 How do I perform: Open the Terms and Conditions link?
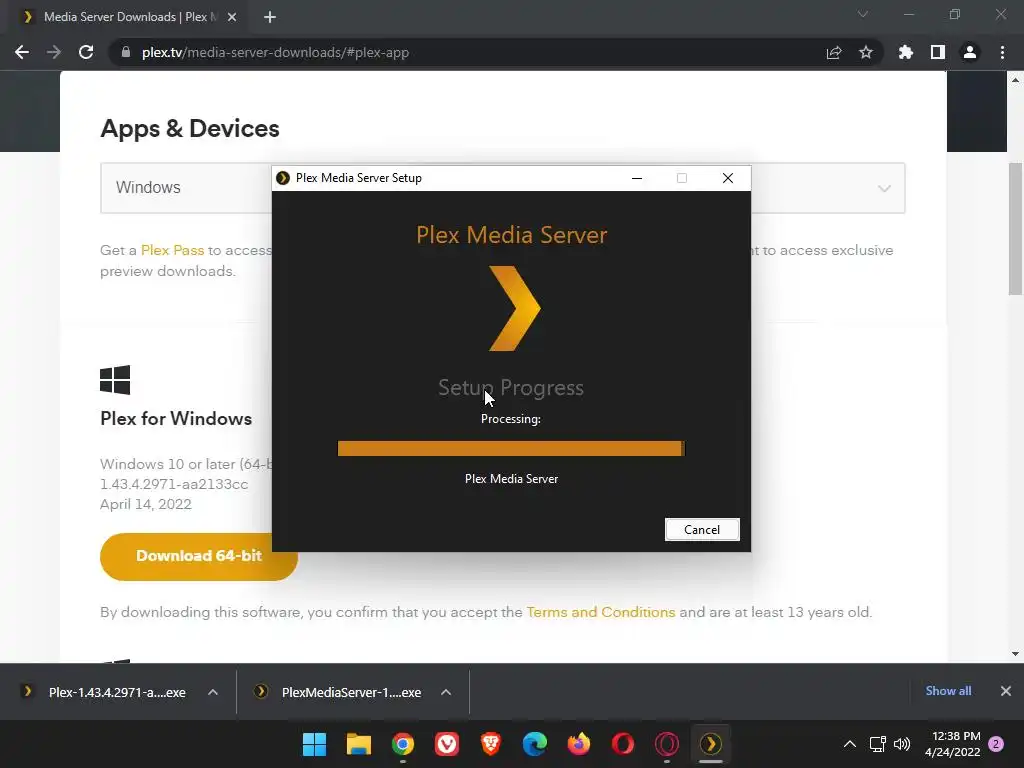click(x=601, y=612)
